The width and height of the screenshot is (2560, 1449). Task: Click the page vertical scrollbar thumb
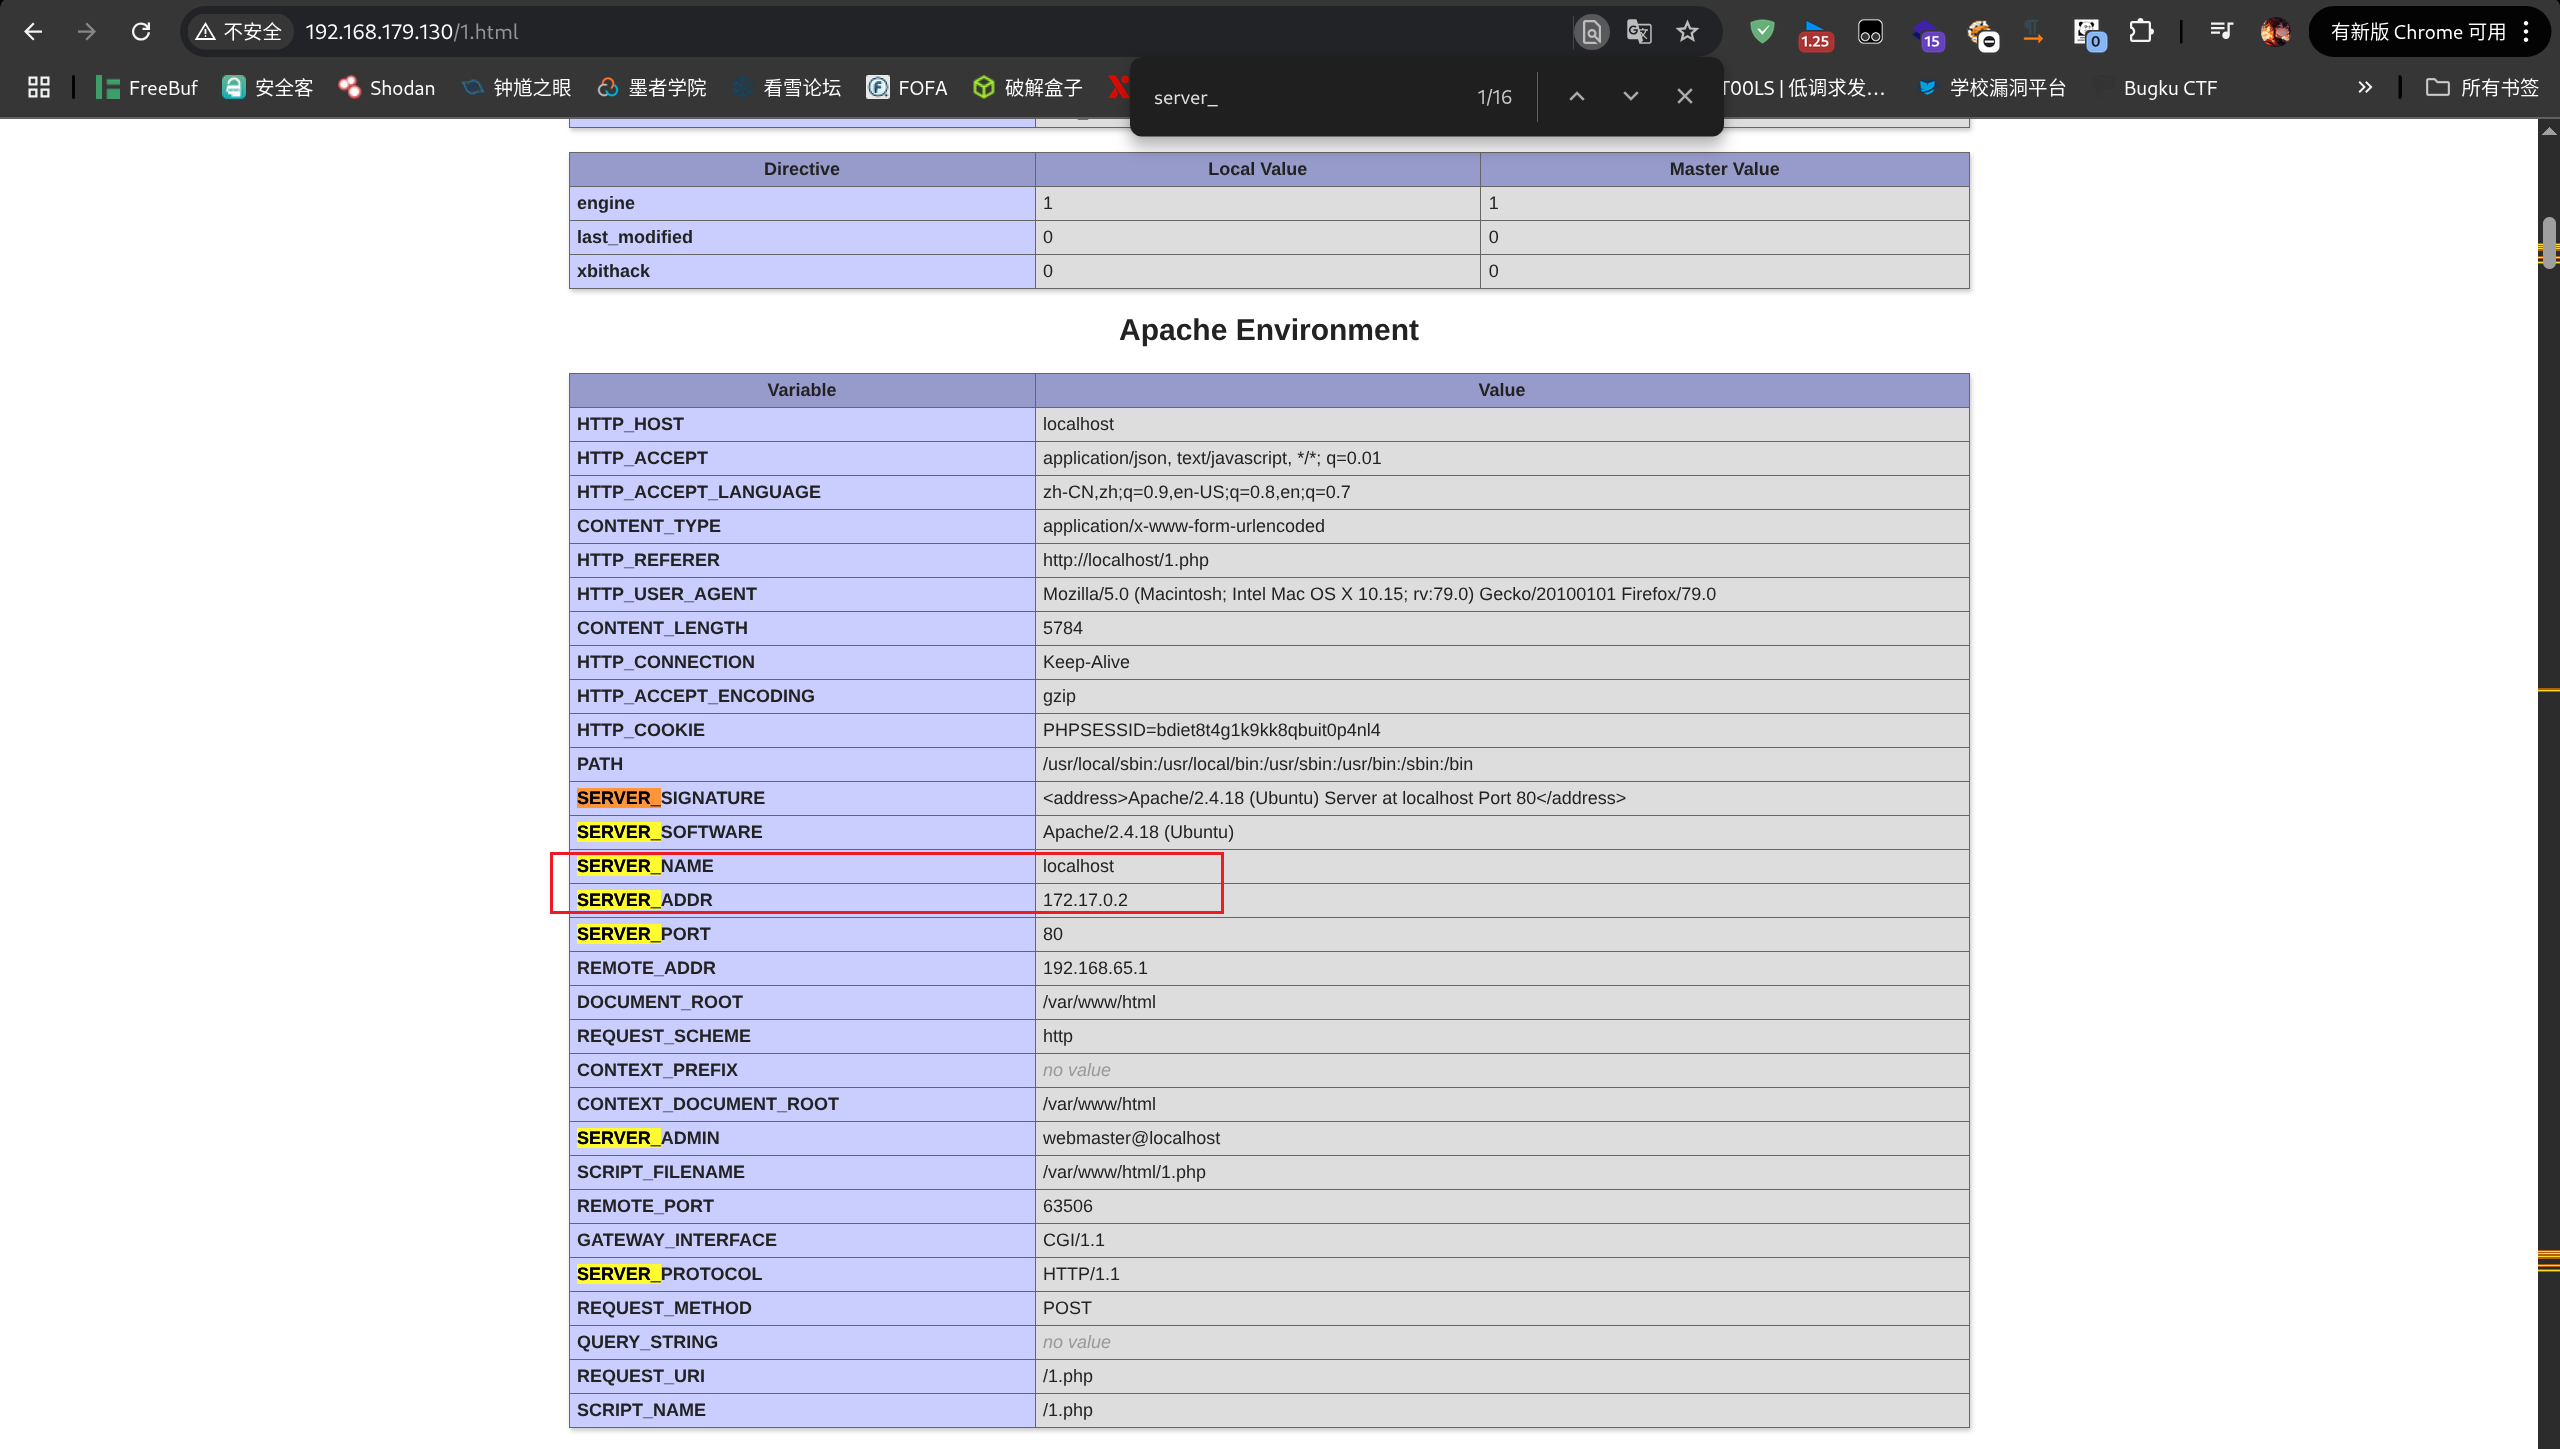coord(2549,243)
